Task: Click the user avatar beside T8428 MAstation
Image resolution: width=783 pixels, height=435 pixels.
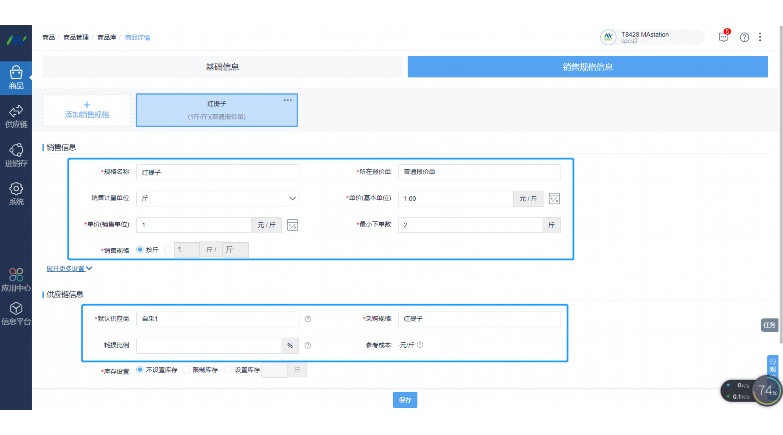Action: [x=608, y=37]
